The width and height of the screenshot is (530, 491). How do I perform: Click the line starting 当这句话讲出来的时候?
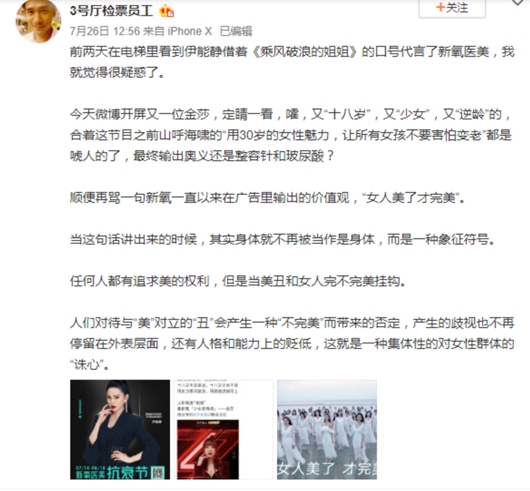pyautogui.click(x=283, y=239)
